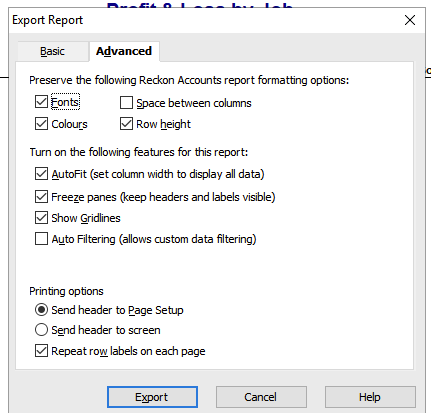This screenshot has width=431, height=413.
Task: Open Help for exporting reports
Action: click(x=370, y=397)
